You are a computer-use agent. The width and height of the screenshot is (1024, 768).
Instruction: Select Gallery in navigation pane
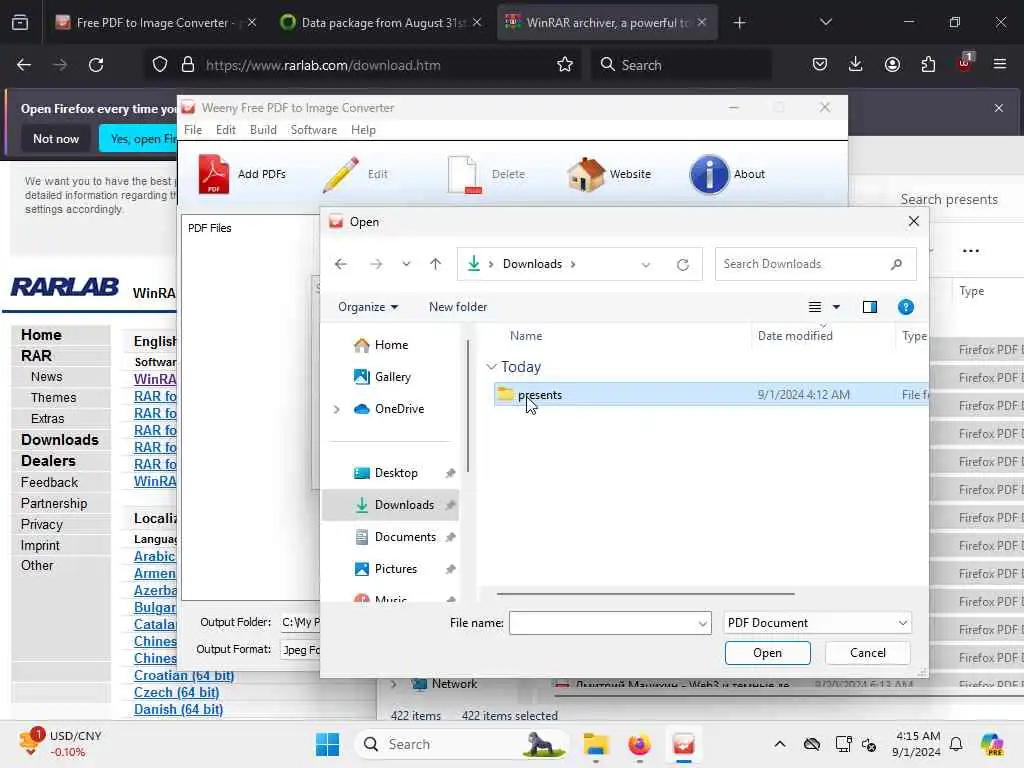click(392, 377)
